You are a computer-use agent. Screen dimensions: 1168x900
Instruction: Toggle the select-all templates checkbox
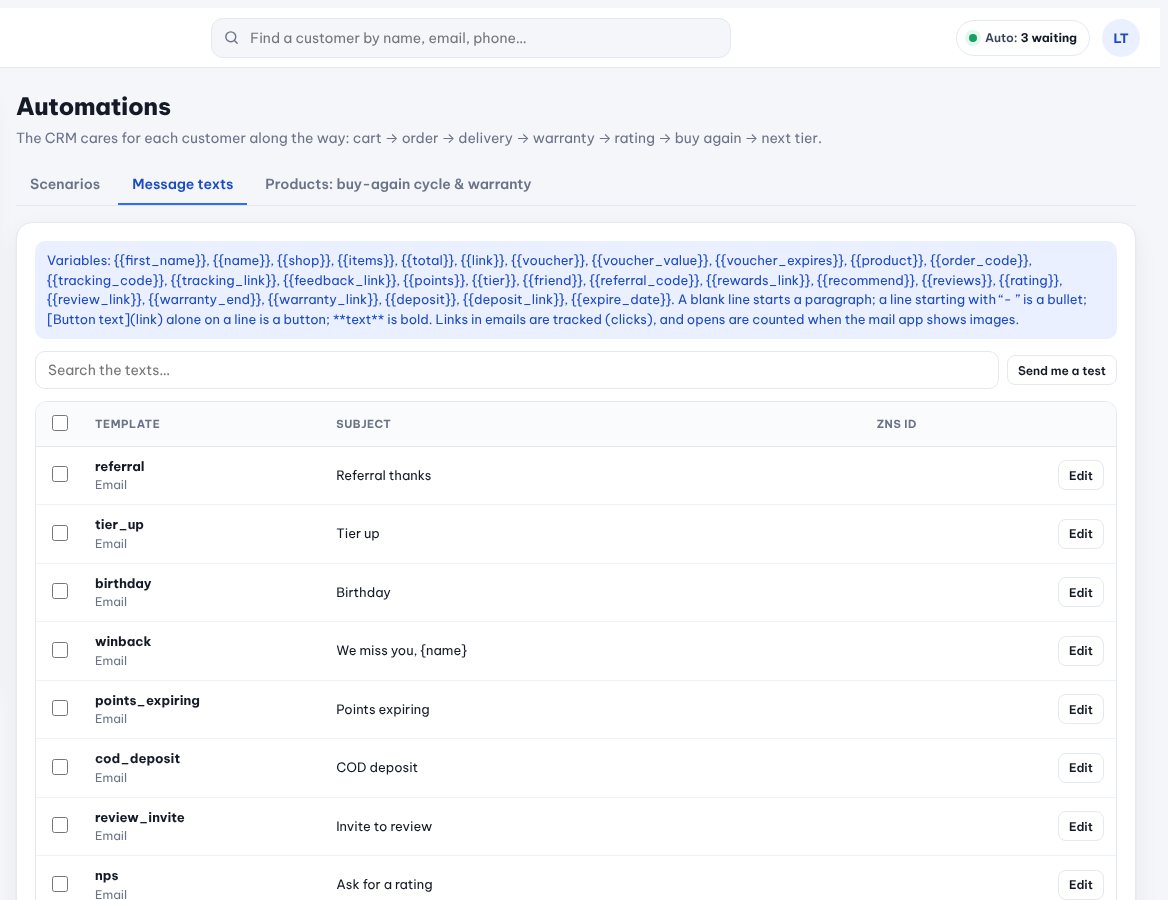click(x=60, y=423)
